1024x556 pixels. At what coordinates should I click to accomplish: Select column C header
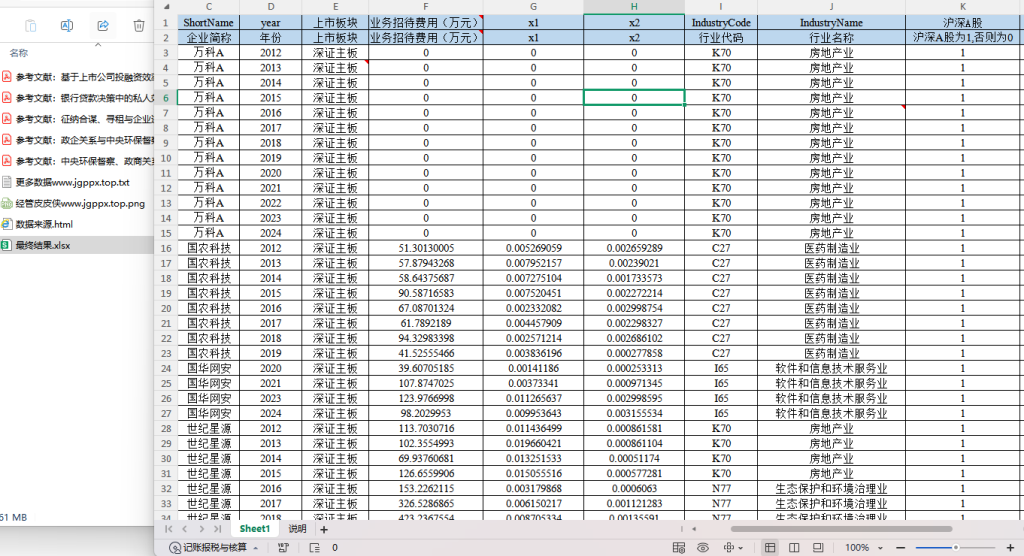tap(208, 7)
